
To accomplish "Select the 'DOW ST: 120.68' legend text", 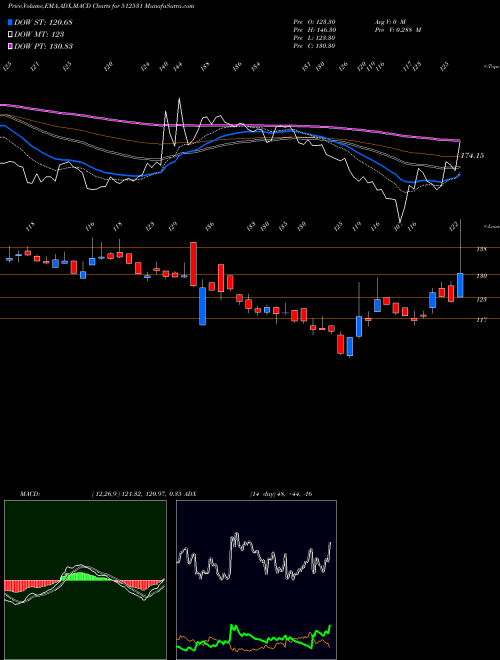I will [43, 22].
